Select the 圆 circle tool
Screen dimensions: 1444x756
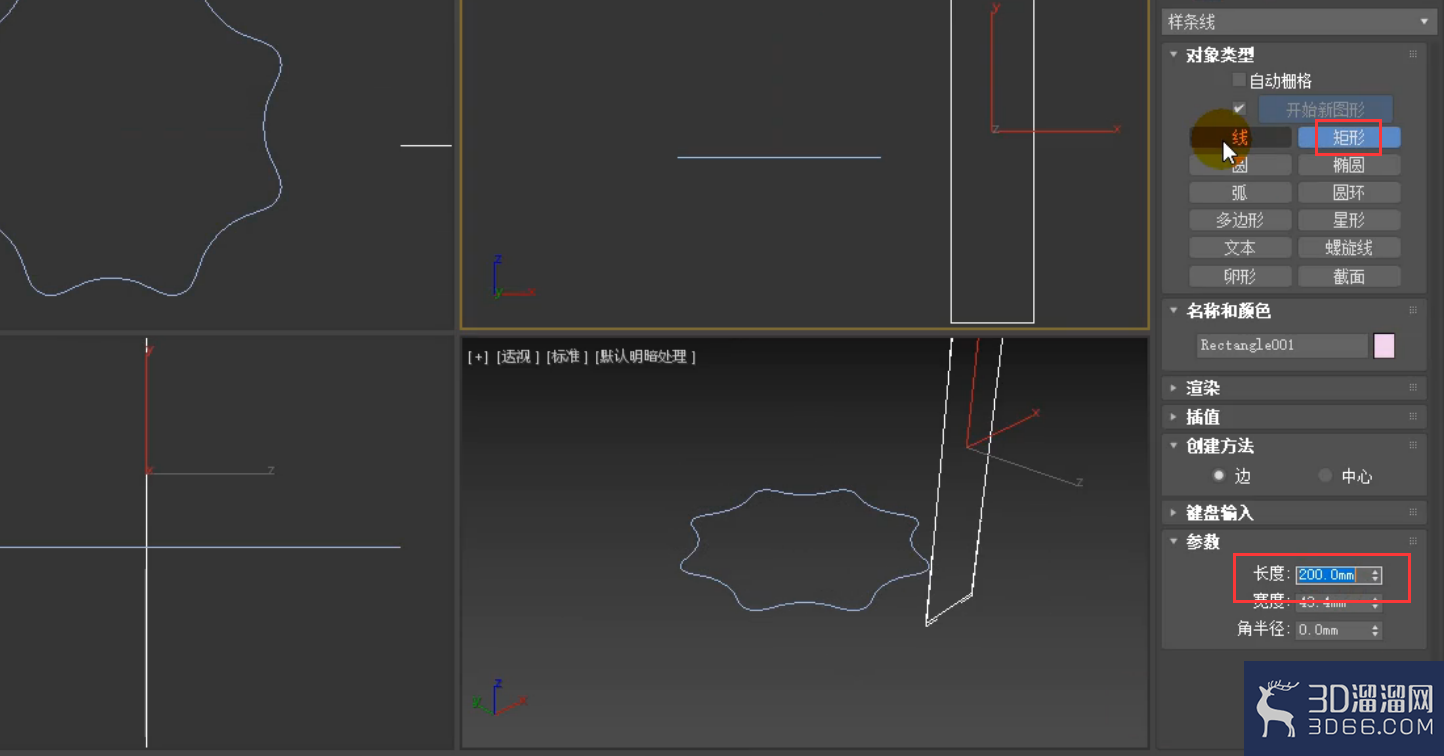pyautogui.click(x=1240, y=165)
